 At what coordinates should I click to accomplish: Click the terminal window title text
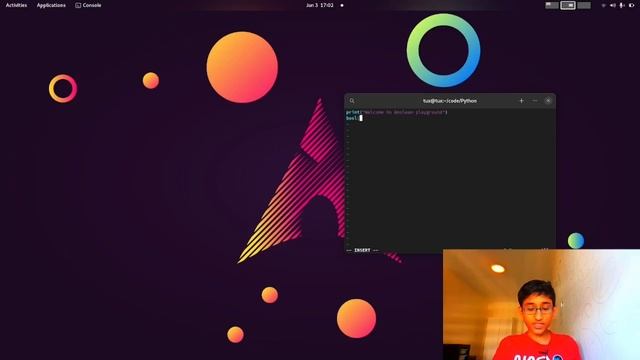(450, 101)
